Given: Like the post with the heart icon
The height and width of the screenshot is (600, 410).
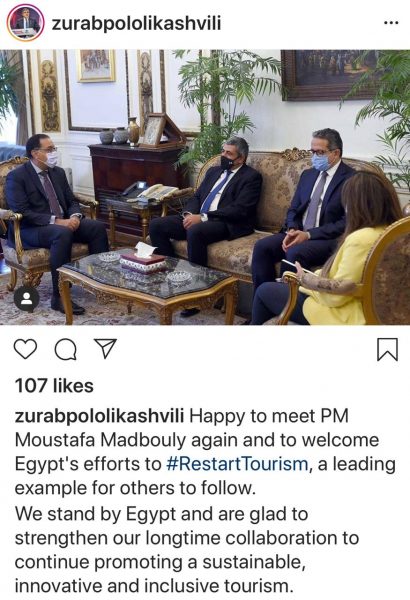Looking at the screenshot, I should [25, 349].
